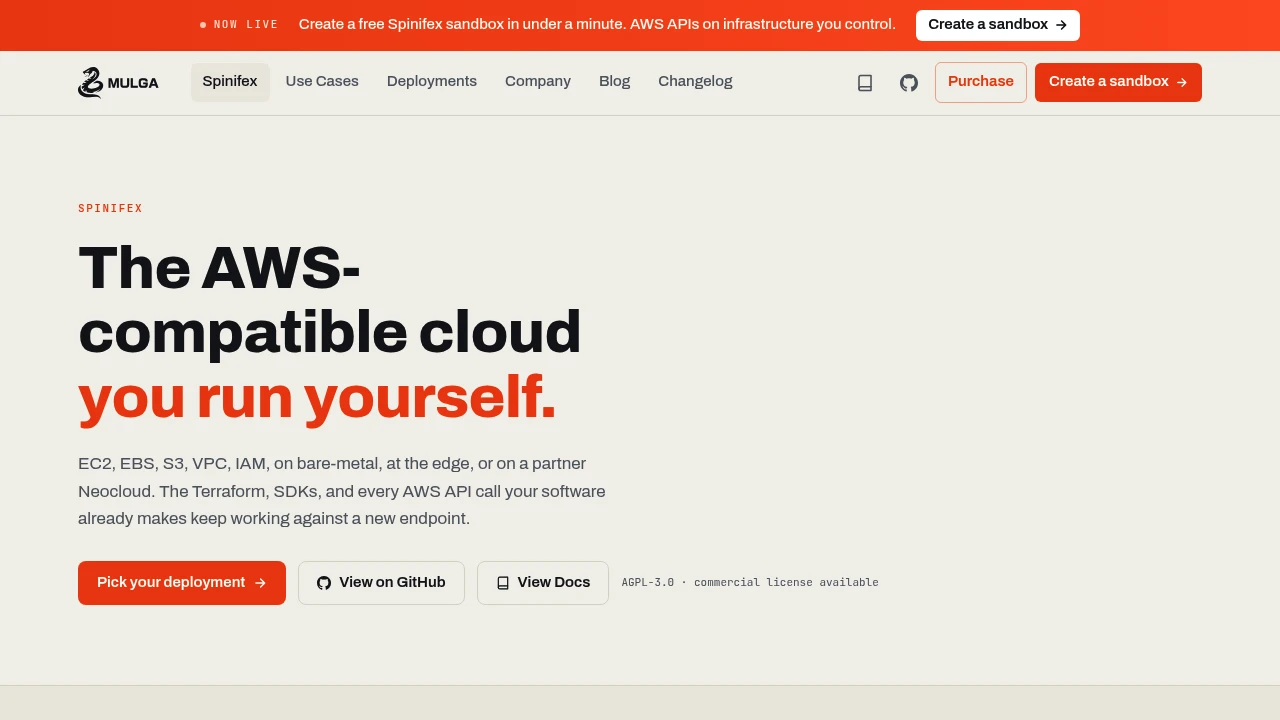
Task: Click book icon in View Docs button
Action: click(503, 583)
